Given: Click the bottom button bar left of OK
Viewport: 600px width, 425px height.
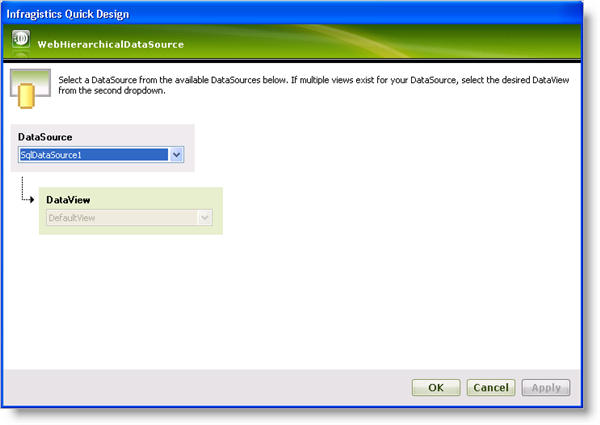Looking at the screenshot, I should coord(200,387).
